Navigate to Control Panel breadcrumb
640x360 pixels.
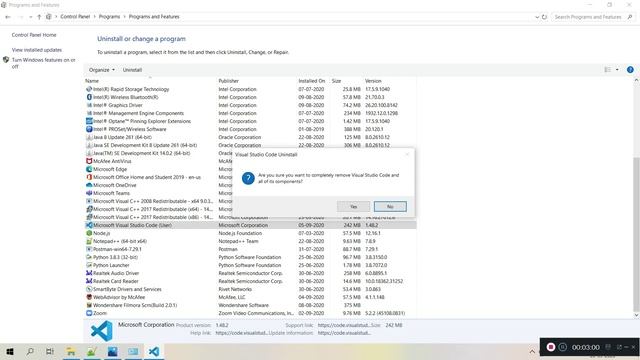pyautogui.click(x=75, y=17)
